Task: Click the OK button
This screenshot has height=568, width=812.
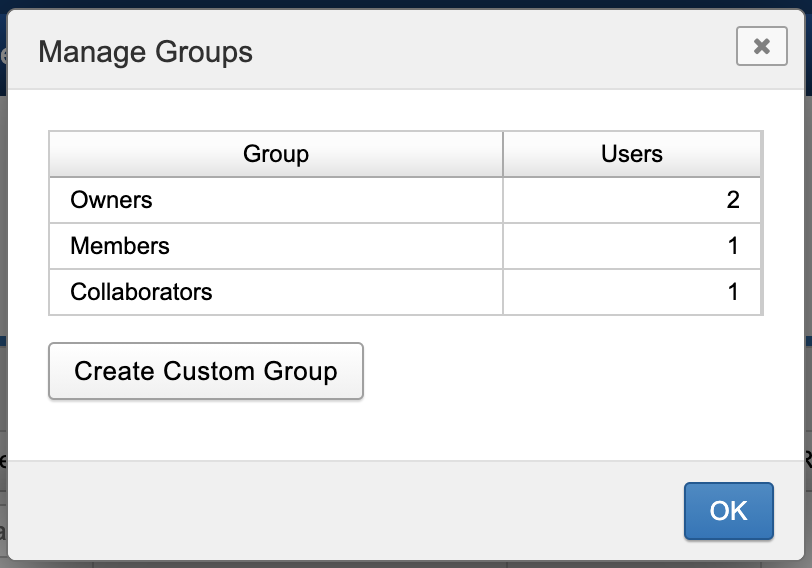Action: point(728,511)
